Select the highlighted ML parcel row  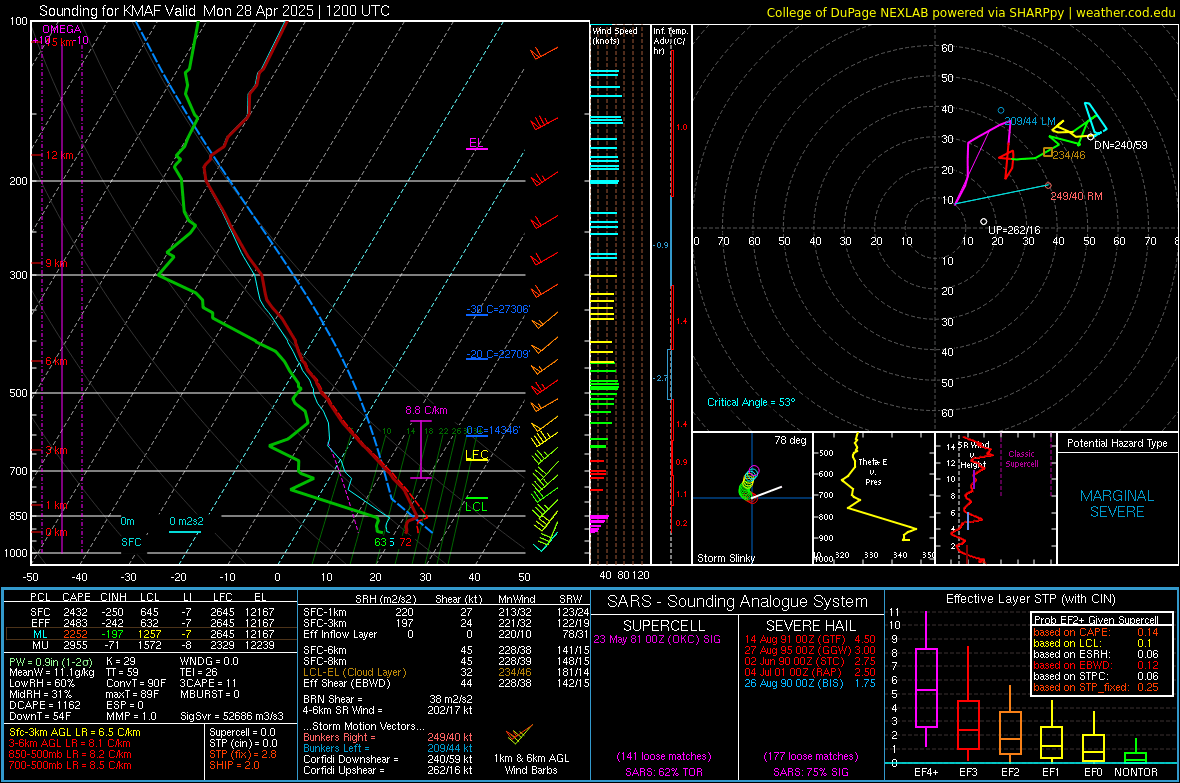click(x=151, y=634)
